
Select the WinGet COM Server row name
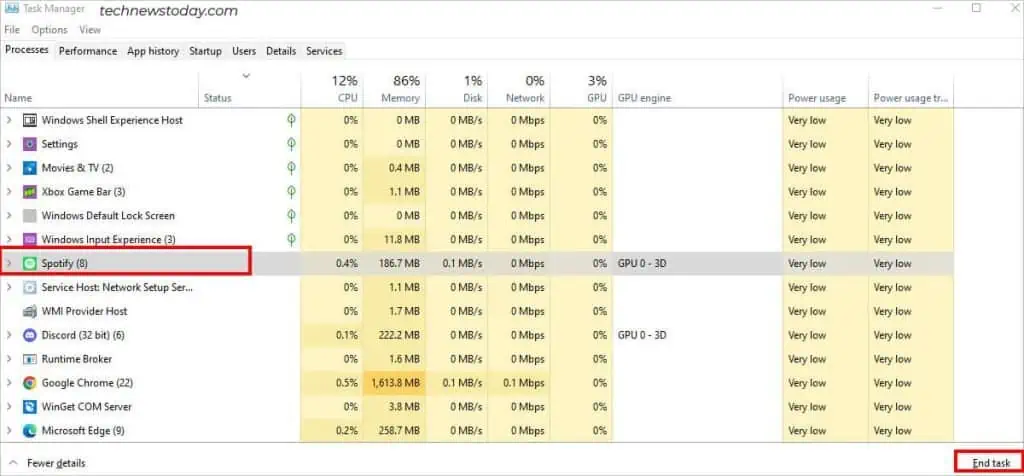point(86,407)
